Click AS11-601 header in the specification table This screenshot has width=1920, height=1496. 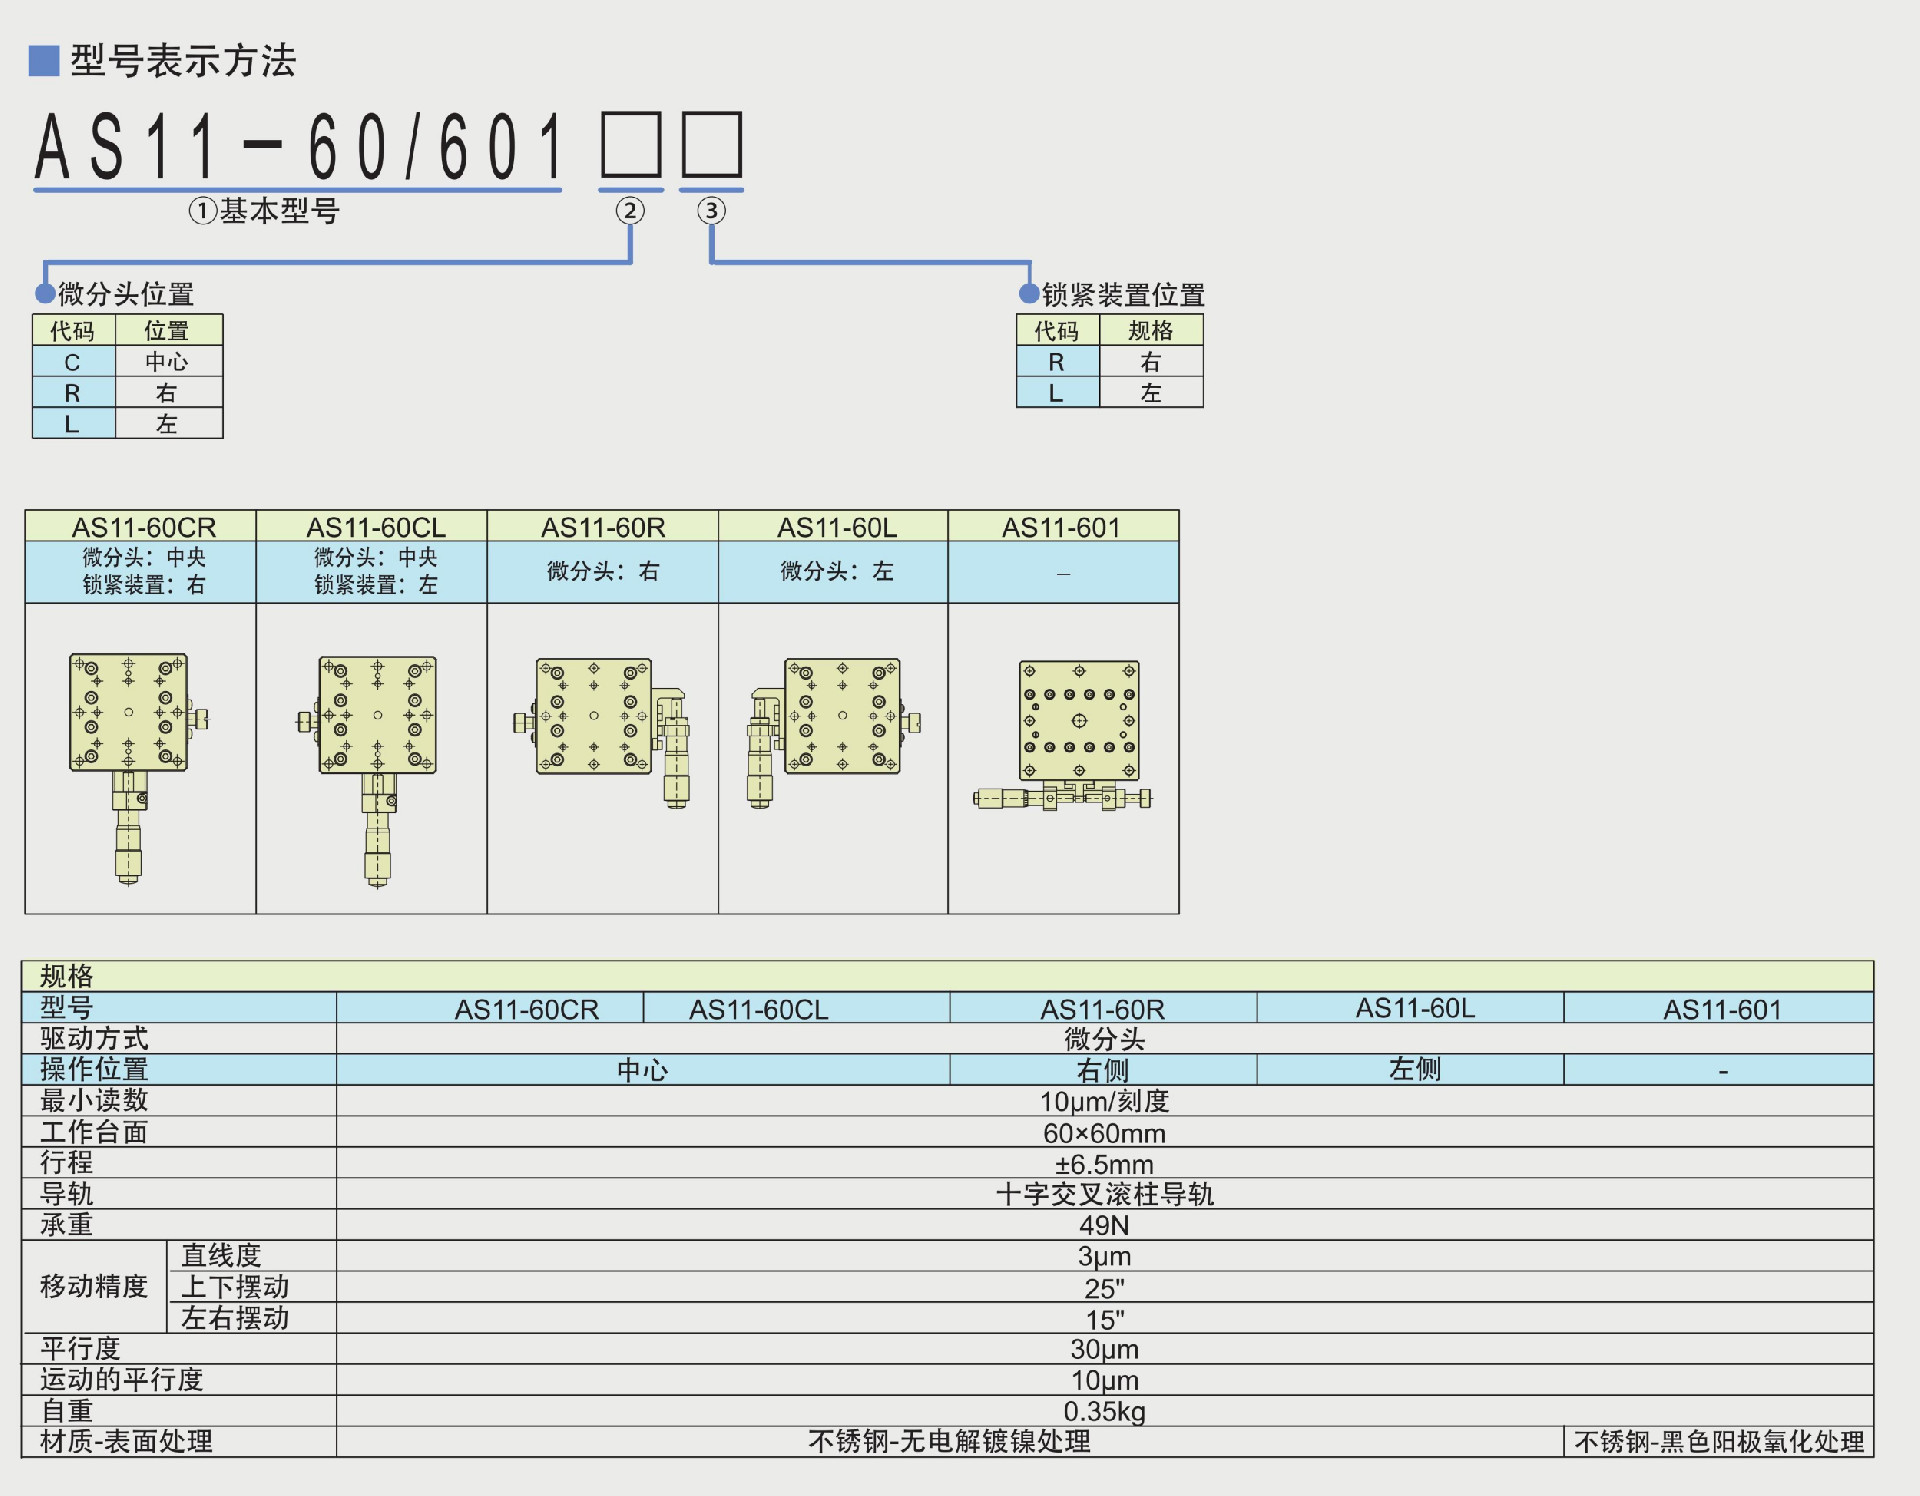(x=1720, y=1009)
